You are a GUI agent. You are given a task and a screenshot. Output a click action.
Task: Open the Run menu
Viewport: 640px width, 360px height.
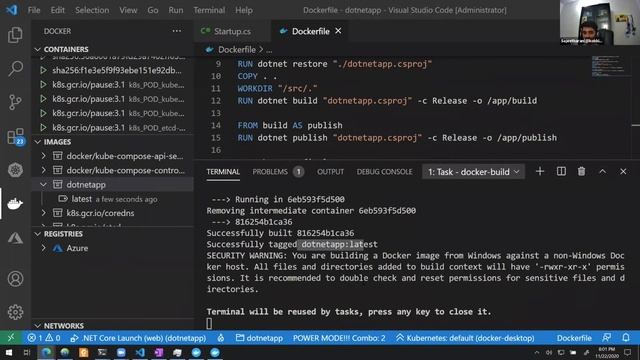[176, 10]
